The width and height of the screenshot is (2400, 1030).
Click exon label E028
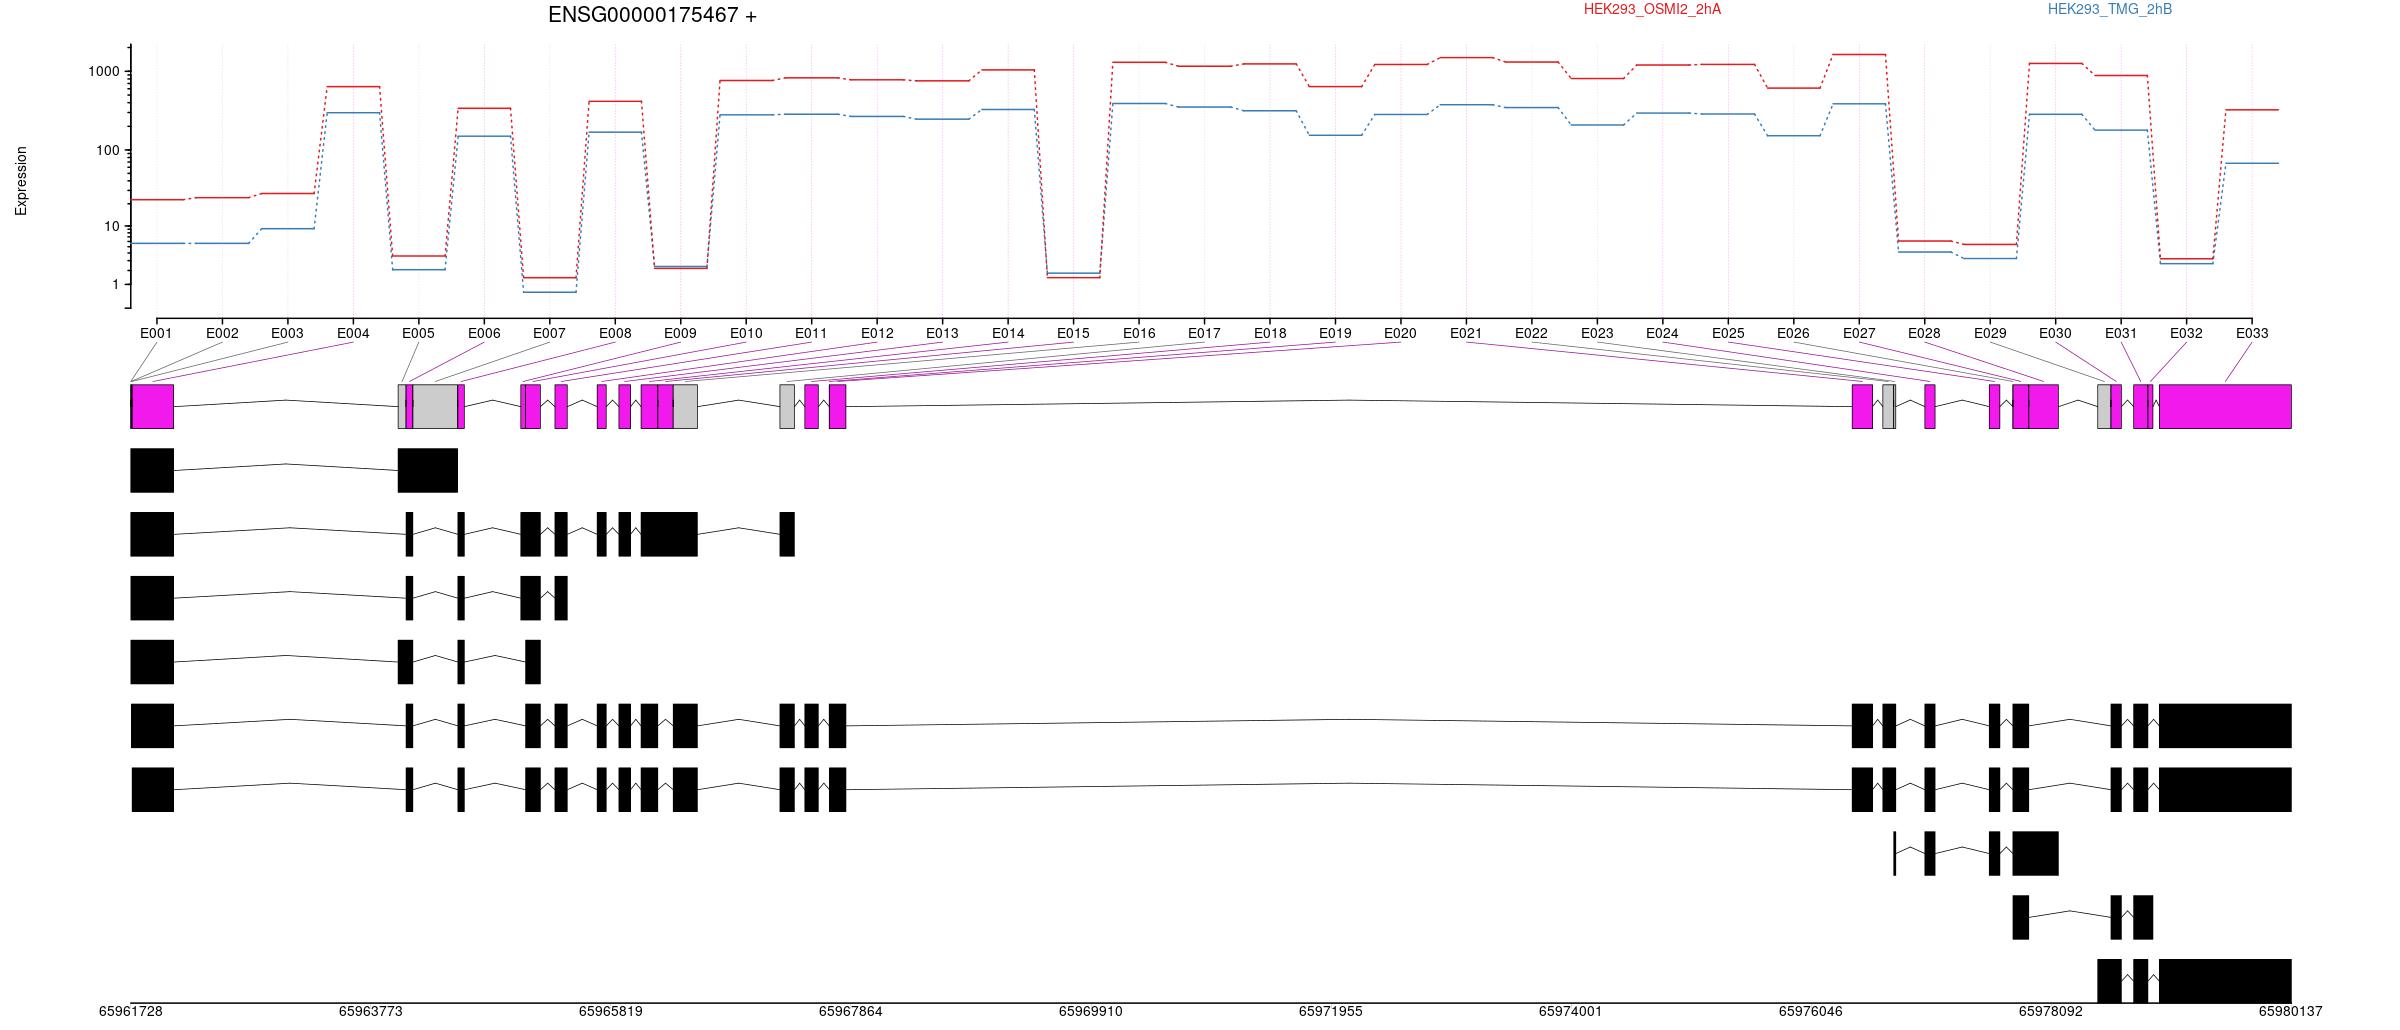(x=1924, y=333)
